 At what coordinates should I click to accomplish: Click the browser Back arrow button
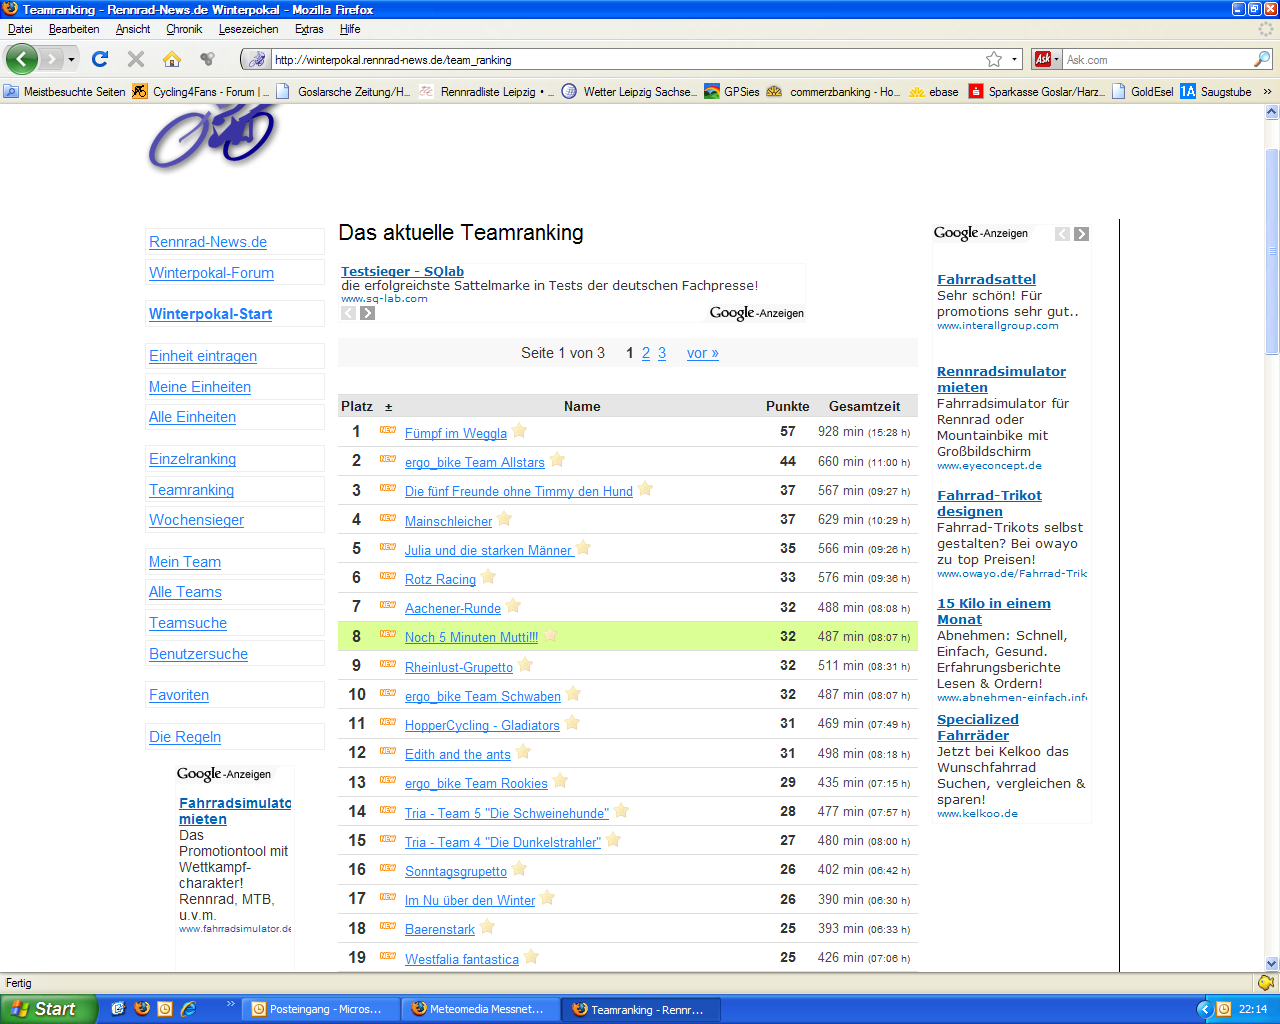[22, 59]
